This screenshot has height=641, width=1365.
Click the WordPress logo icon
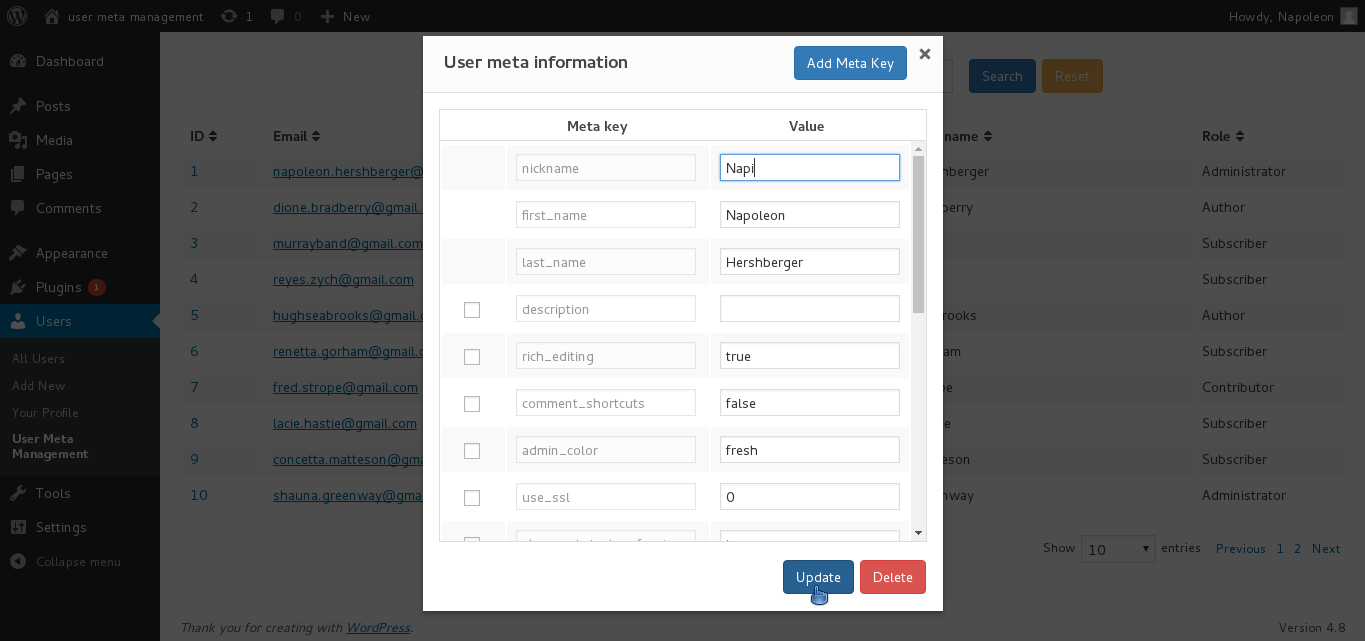point(19,16)
